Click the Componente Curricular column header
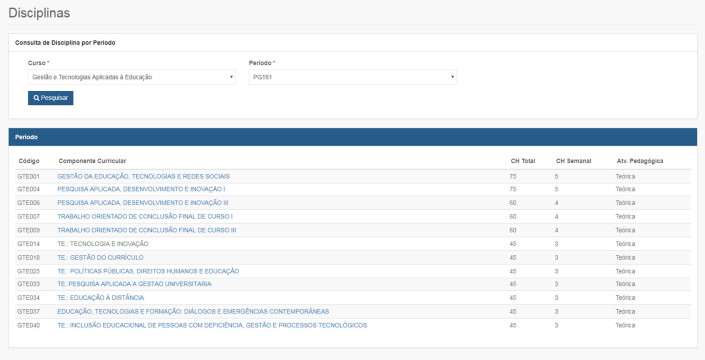 (x=92, y=161)
